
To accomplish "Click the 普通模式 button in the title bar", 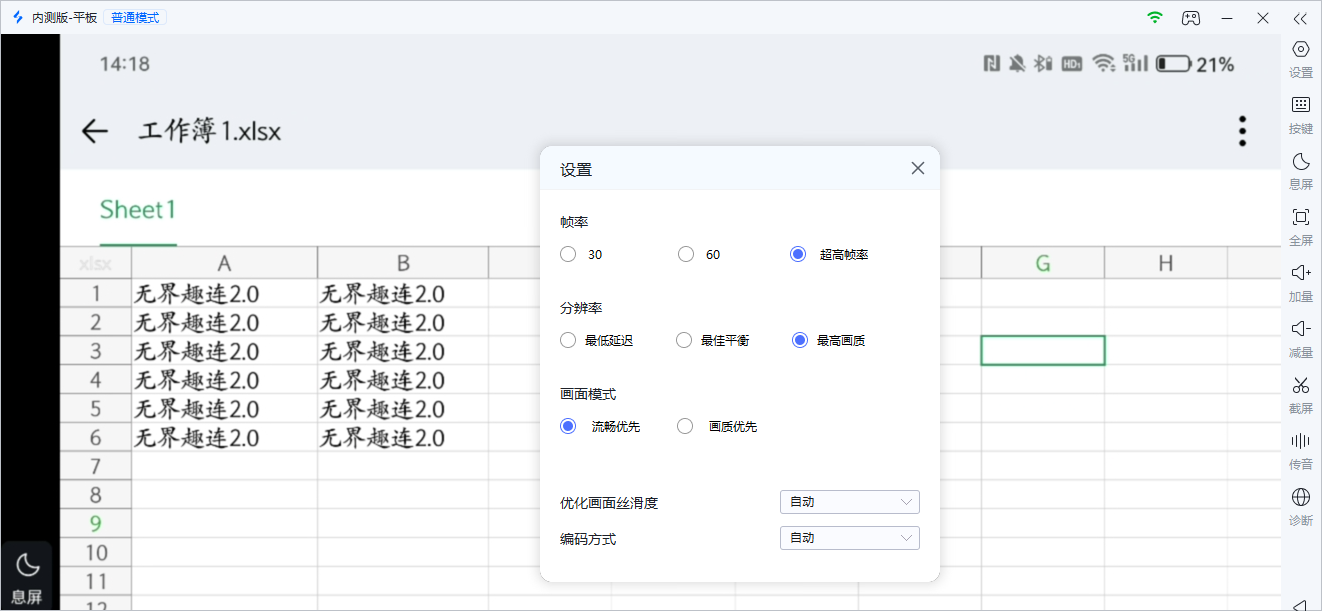I will pos(133,16).
